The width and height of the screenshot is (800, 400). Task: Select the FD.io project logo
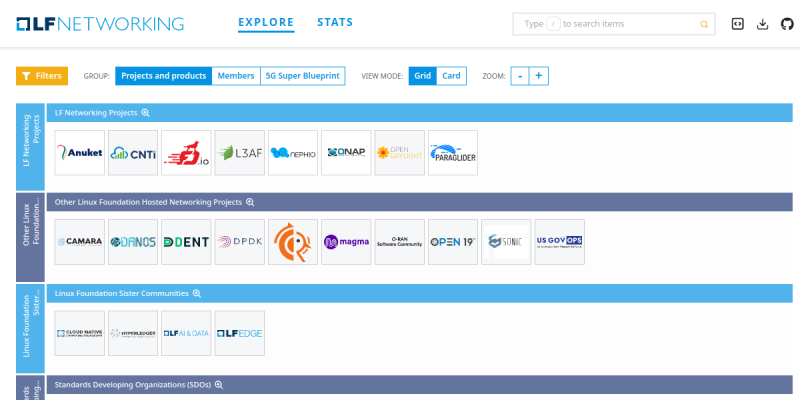point(186,153)
